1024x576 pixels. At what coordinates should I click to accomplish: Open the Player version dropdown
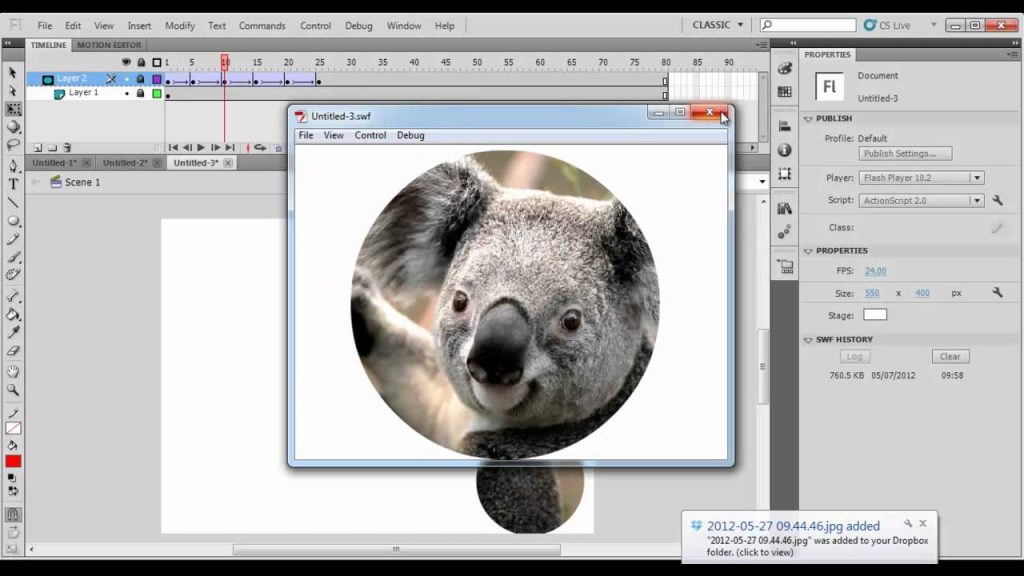[x=977, y=178]
